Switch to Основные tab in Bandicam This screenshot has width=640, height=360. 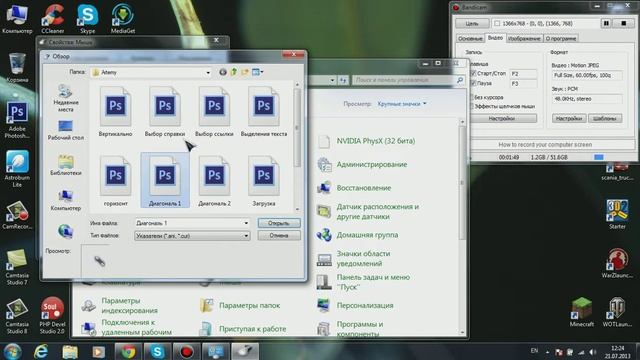click(470, 38)
